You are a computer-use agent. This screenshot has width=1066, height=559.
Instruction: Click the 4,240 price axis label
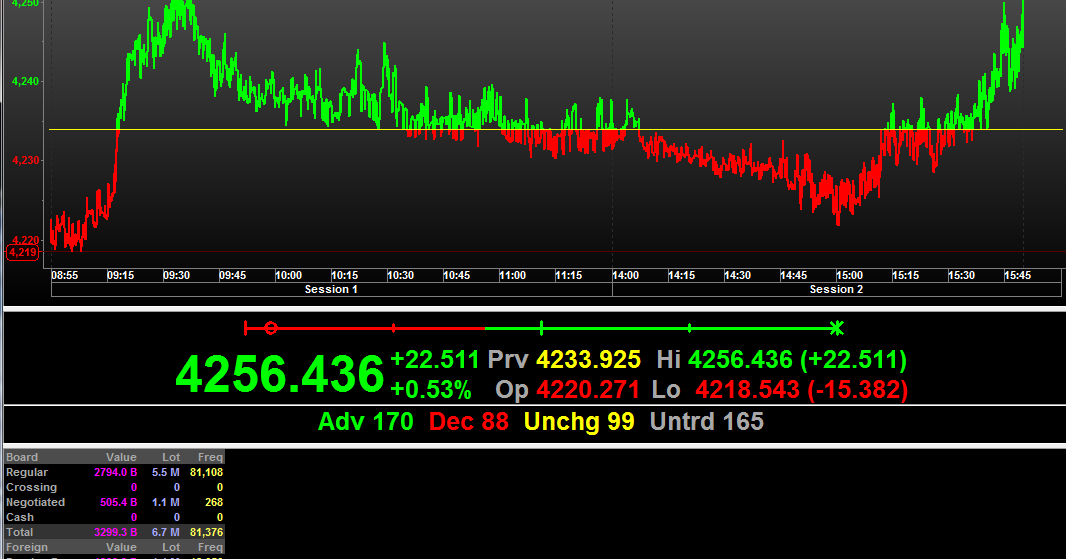pyautogui.click(x=26, y=81)
